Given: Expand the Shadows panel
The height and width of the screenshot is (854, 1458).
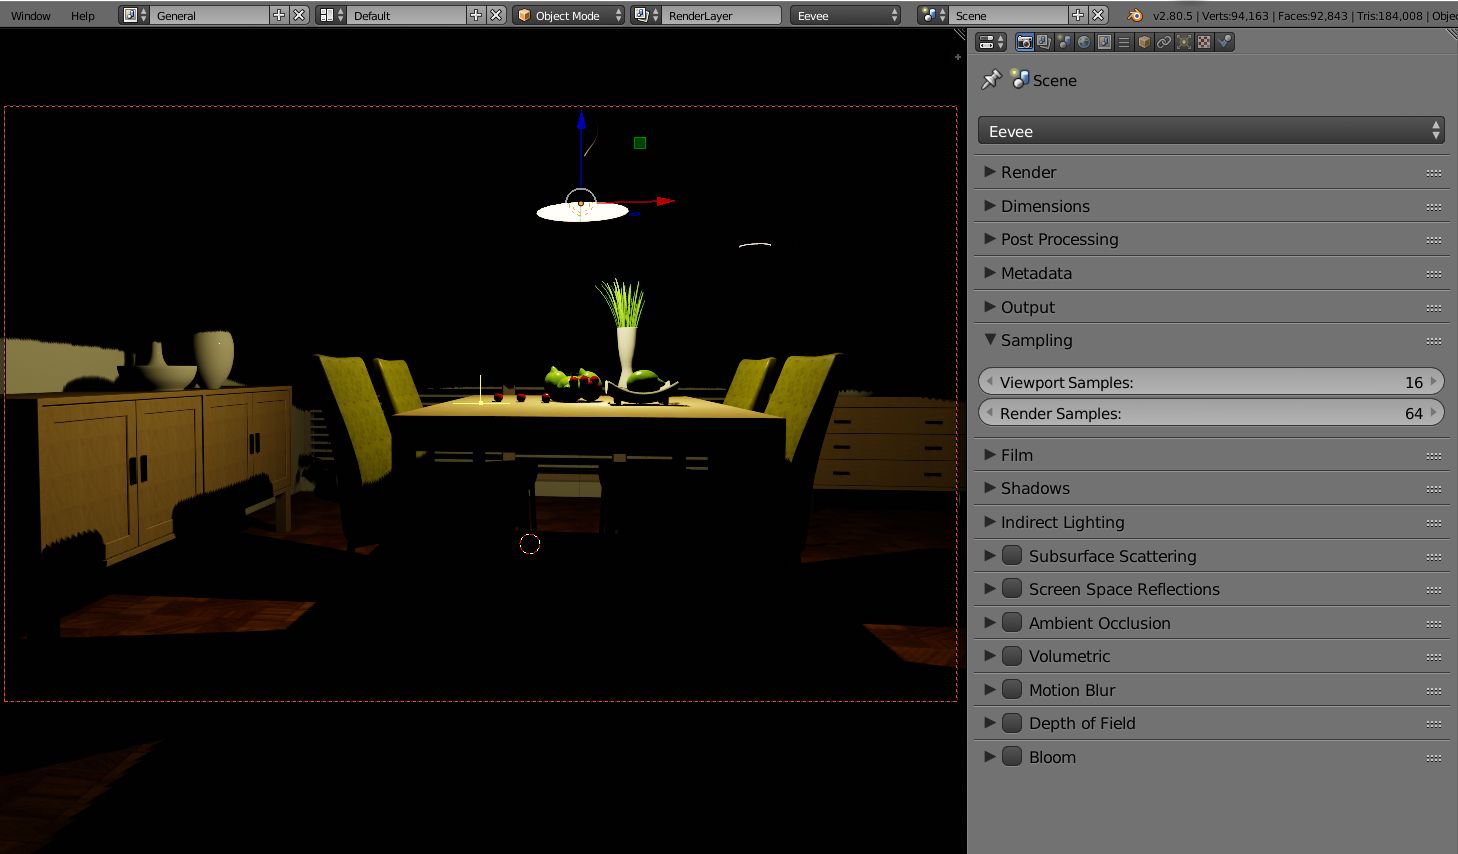Looking at the screenshot, I should [x=1035, y=488].
